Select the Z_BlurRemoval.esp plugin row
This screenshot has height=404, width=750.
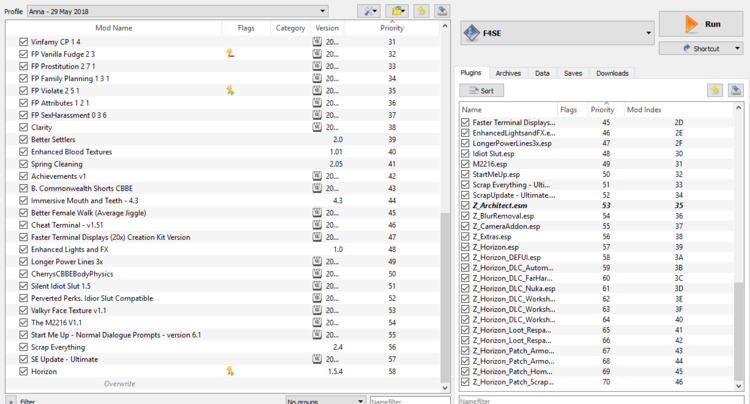tap(596, 216)
